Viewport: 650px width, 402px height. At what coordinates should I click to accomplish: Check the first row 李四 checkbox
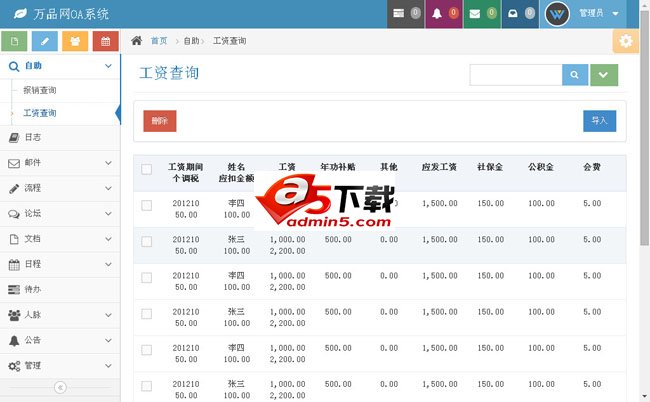pos(146,206)
